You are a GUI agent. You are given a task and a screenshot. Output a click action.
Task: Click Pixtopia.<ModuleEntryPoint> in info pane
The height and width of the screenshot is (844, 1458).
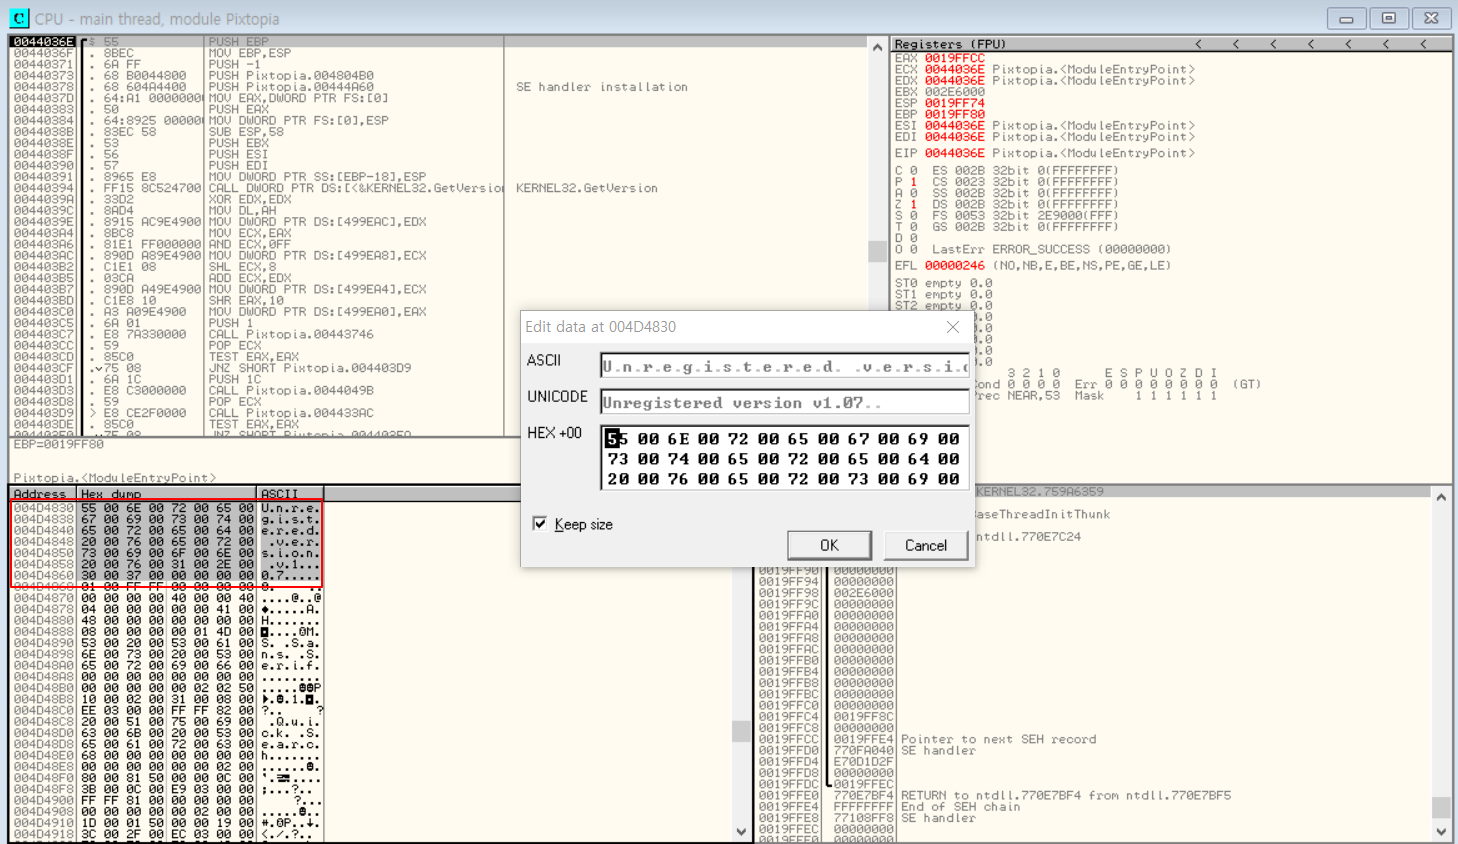coord(114,478)
